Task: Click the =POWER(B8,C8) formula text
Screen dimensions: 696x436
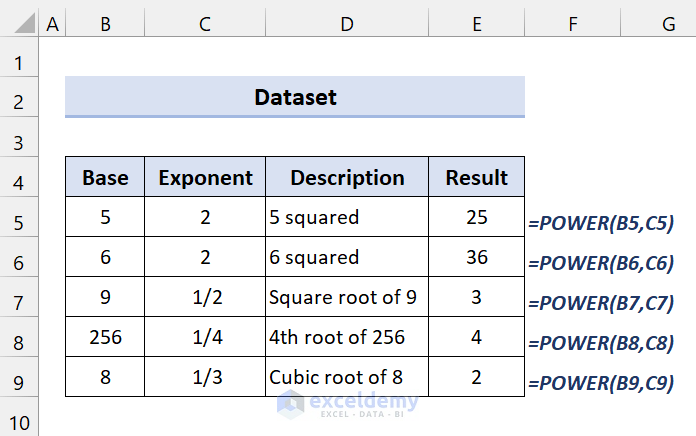Action: pyautogui.click(x=601, y=343)
